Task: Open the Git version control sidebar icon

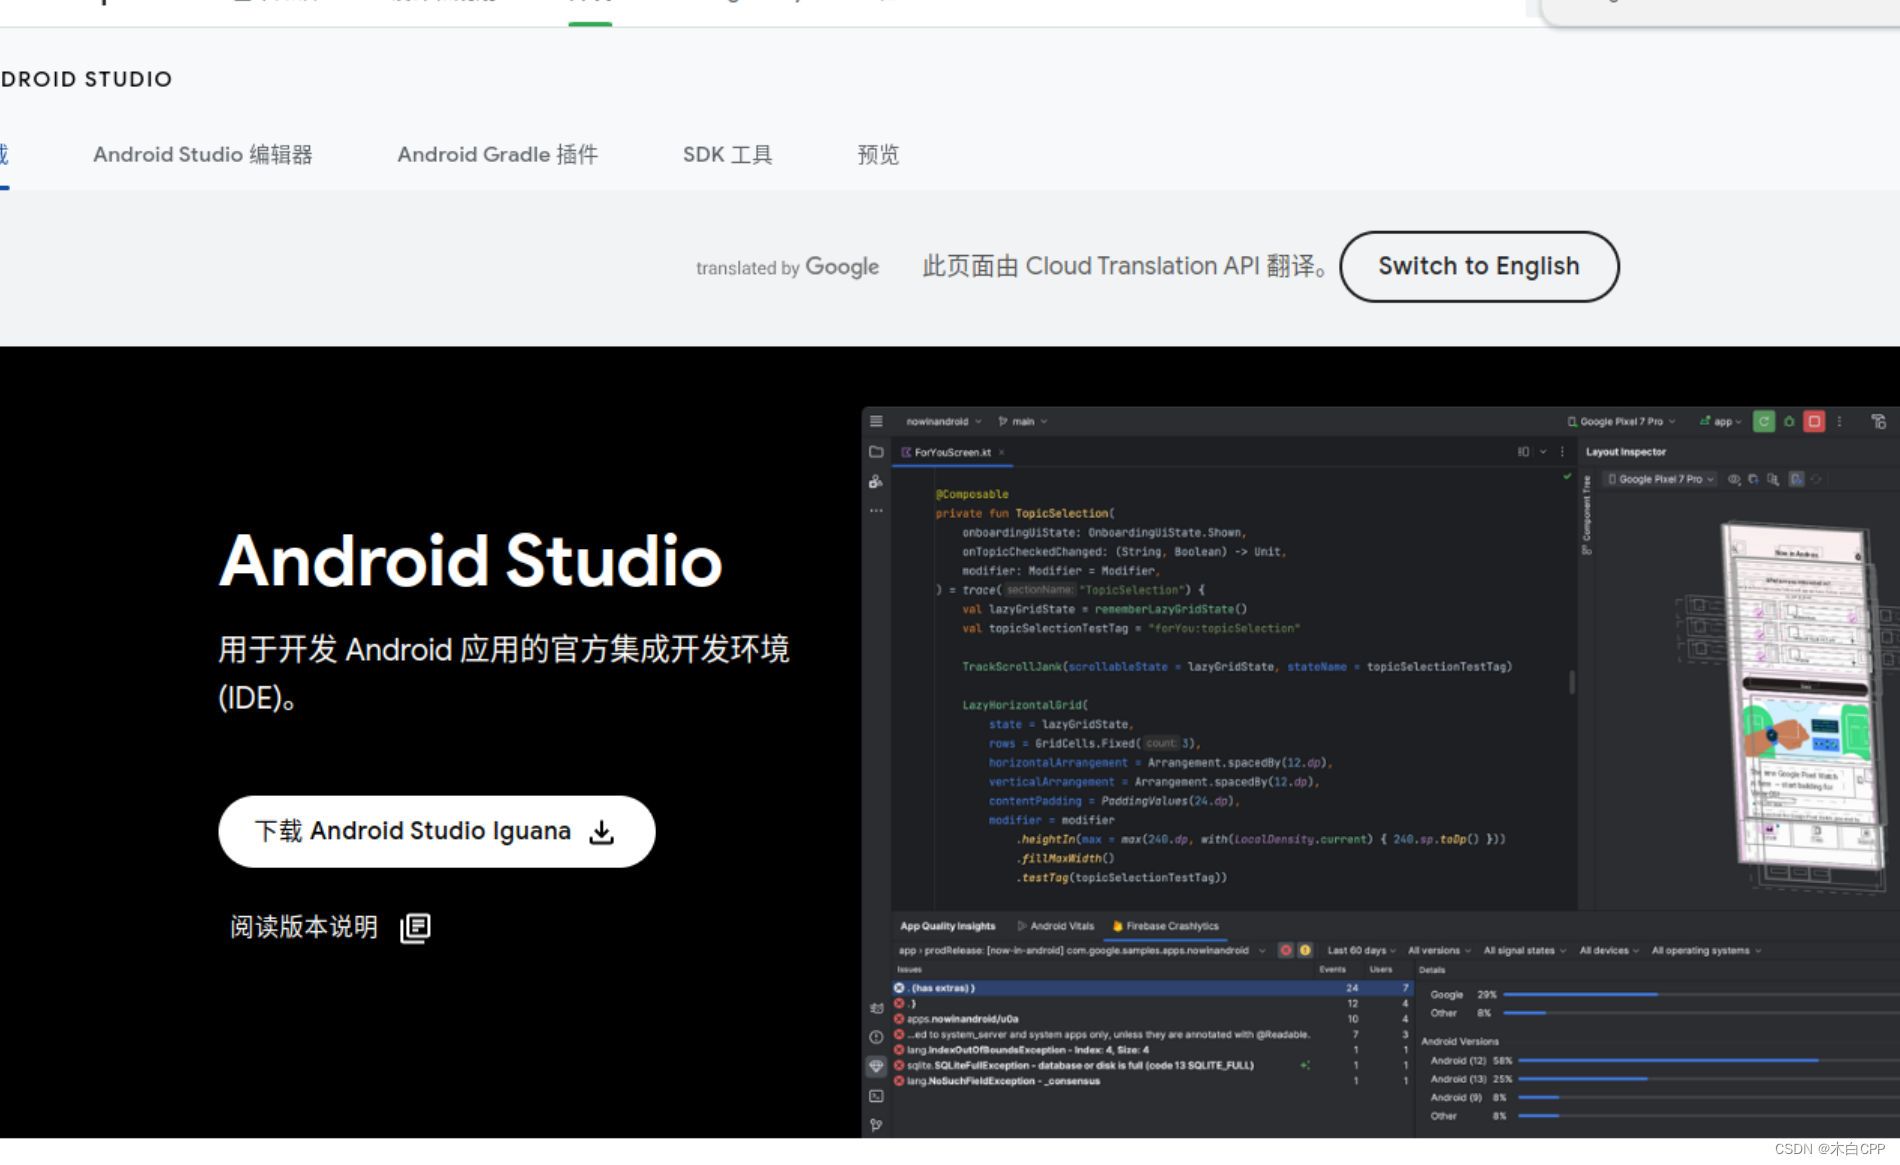Action: point(876,1125)
